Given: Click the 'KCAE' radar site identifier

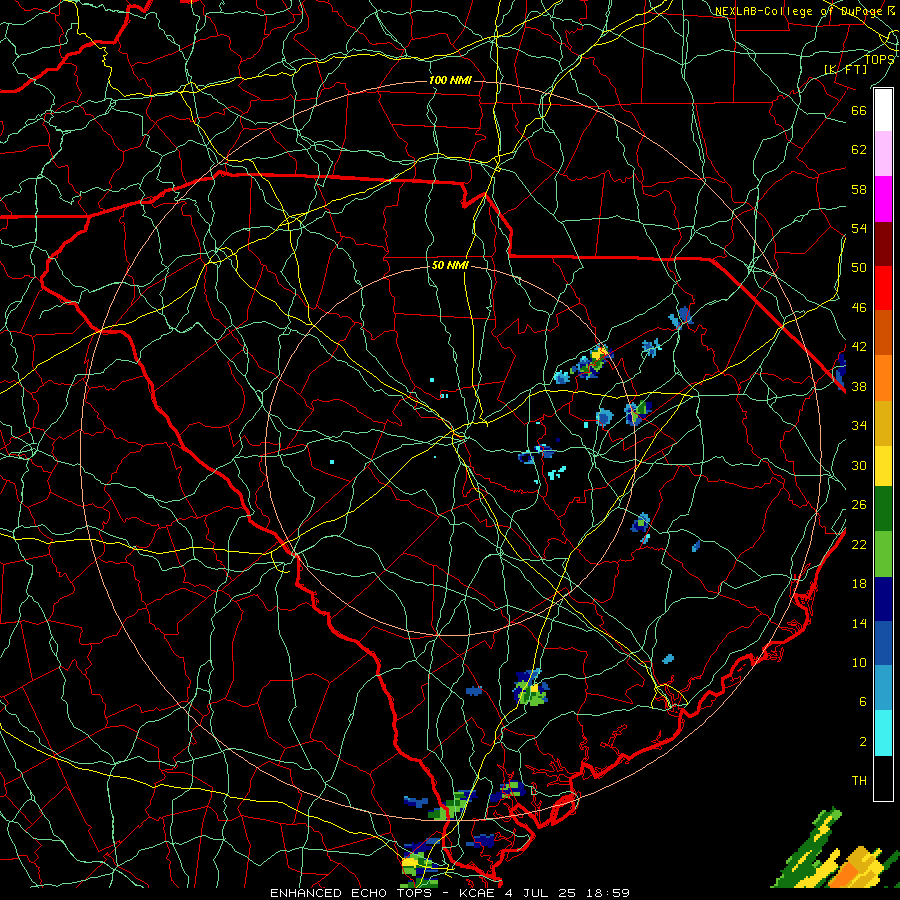Looking at the screenshot, I should (x=479, y=893).
